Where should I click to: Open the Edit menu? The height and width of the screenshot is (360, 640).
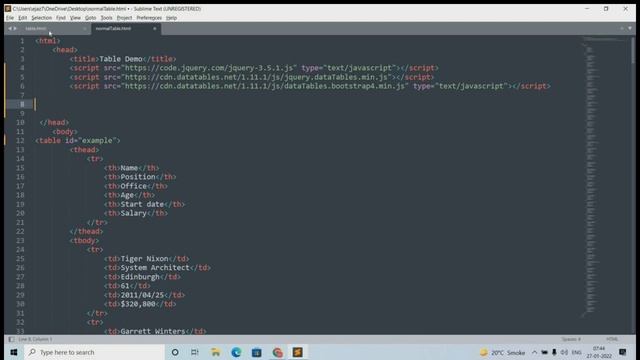click(x=22, y=18)
